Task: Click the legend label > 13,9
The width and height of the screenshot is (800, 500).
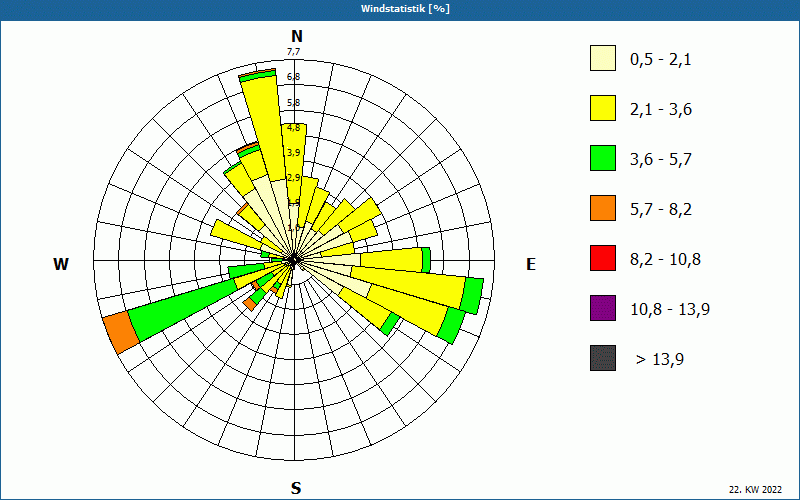Action: (660, 360)
